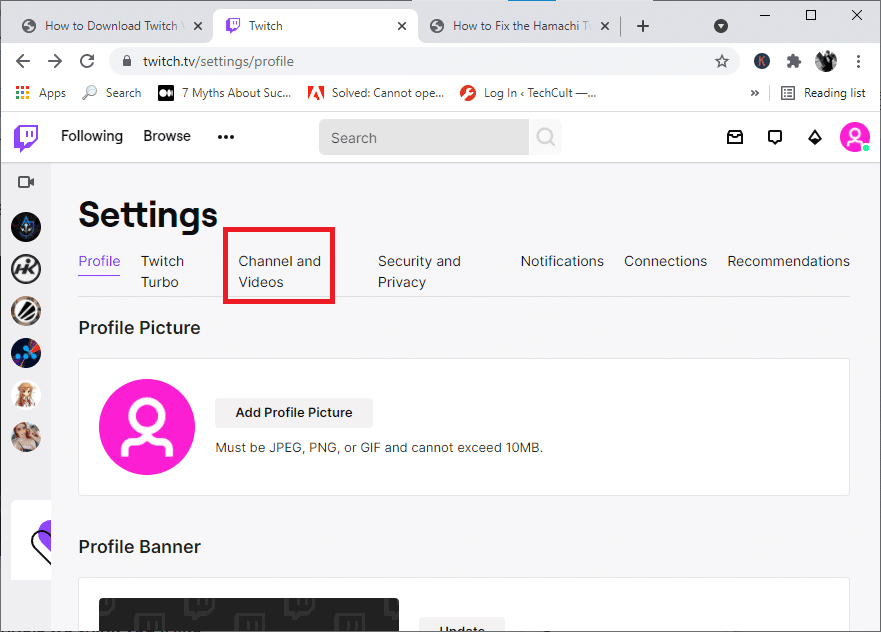Select the Channel and Videos tab
This screenshot has height=632, width=881.
pyautogui.click(x=279, y=271)
